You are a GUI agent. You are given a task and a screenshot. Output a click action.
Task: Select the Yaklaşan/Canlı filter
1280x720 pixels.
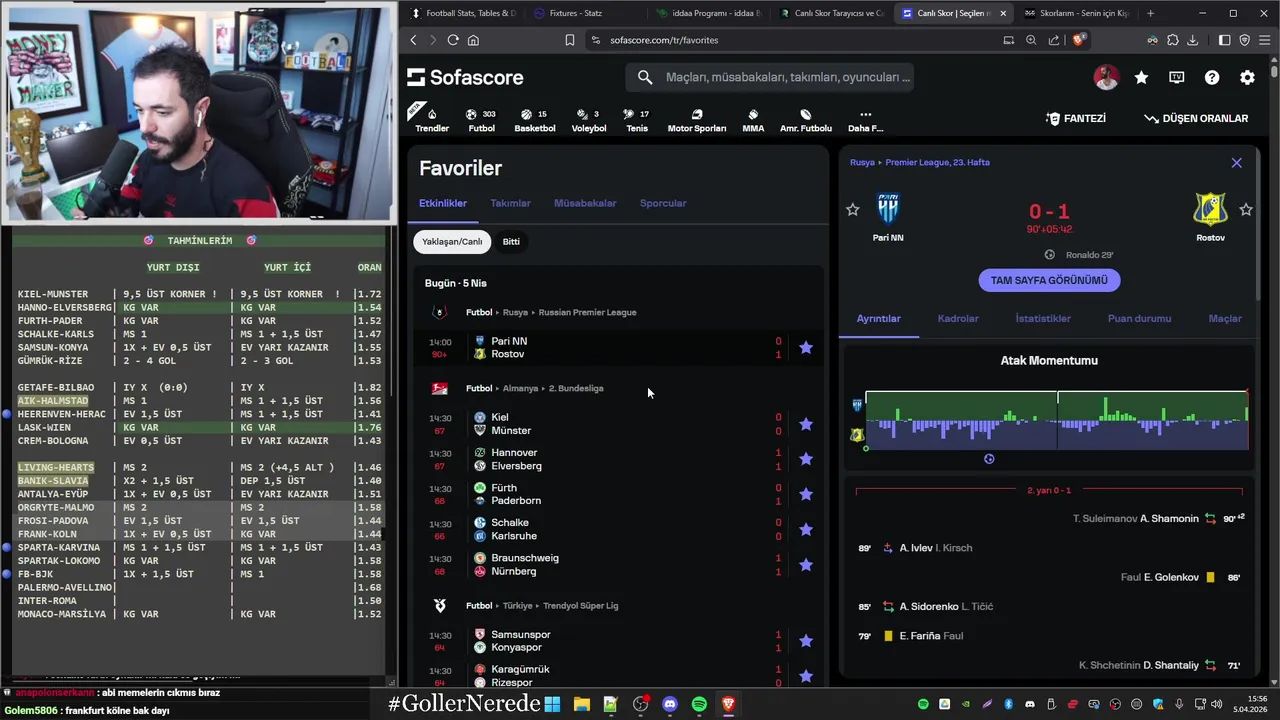click(452, 241)
